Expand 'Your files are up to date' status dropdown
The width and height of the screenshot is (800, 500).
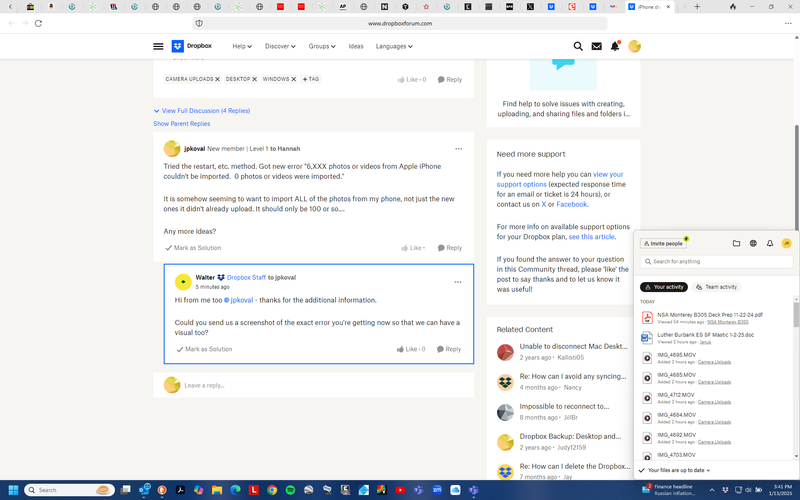[x=674, y=470]
